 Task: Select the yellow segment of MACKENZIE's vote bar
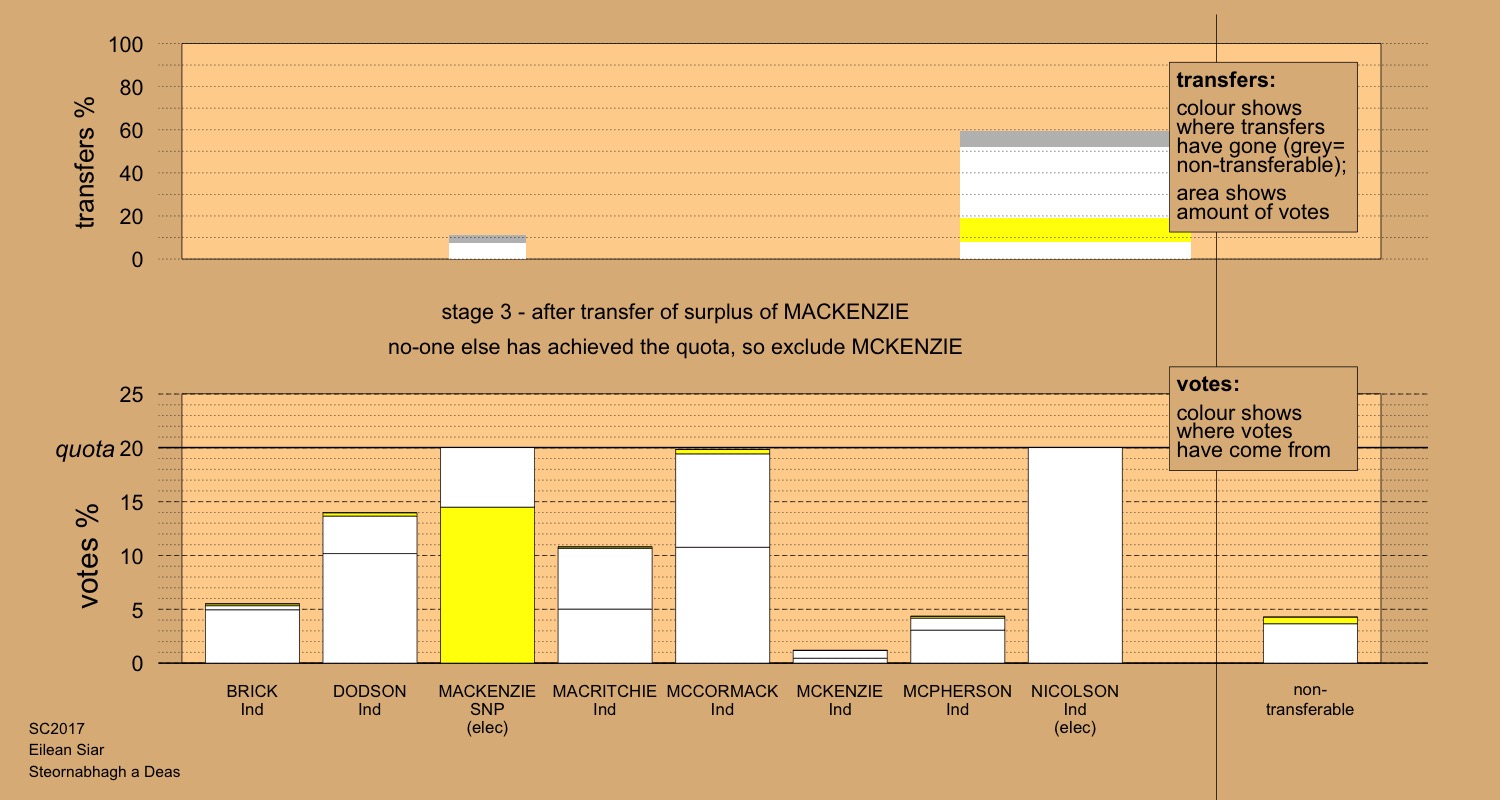coord(488,585)
